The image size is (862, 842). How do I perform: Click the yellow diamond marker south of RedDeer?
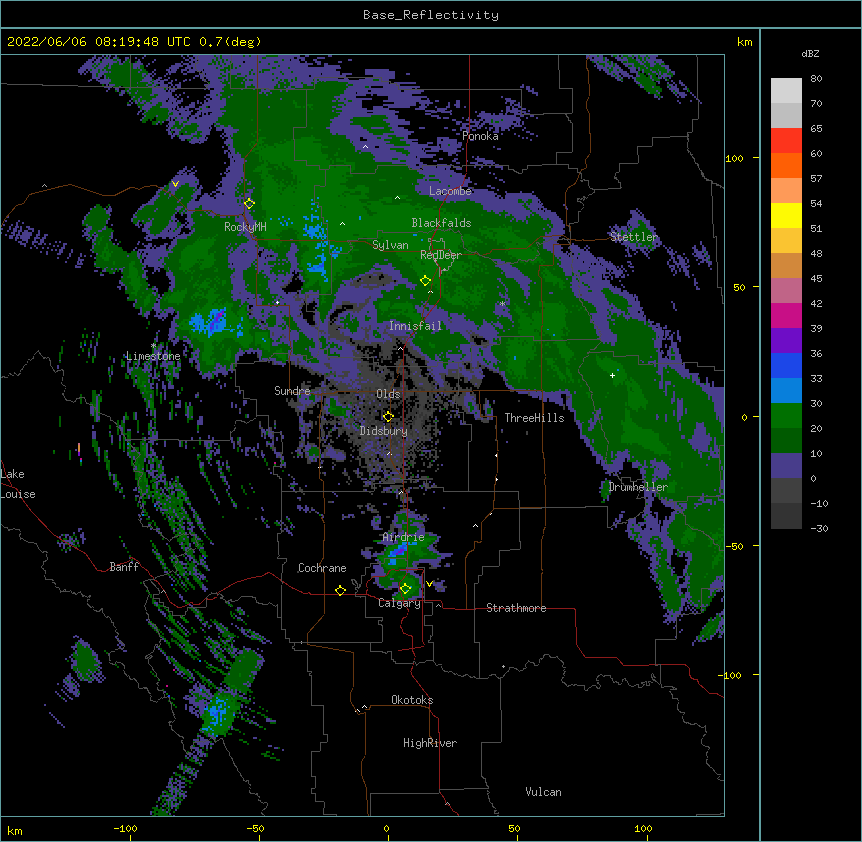(x=425, y=281)
